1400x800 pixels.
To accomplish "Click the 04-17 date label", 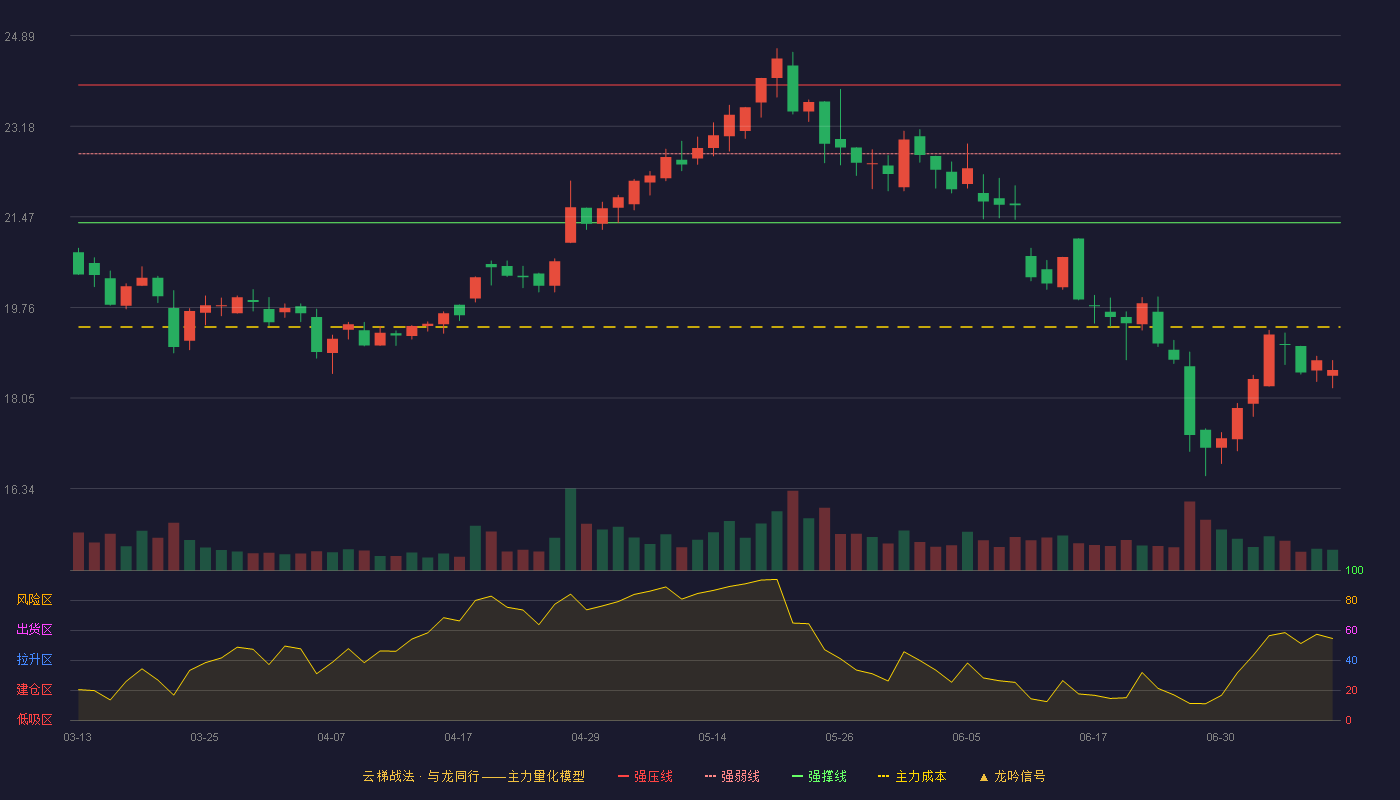I will [x=458, y=737].
